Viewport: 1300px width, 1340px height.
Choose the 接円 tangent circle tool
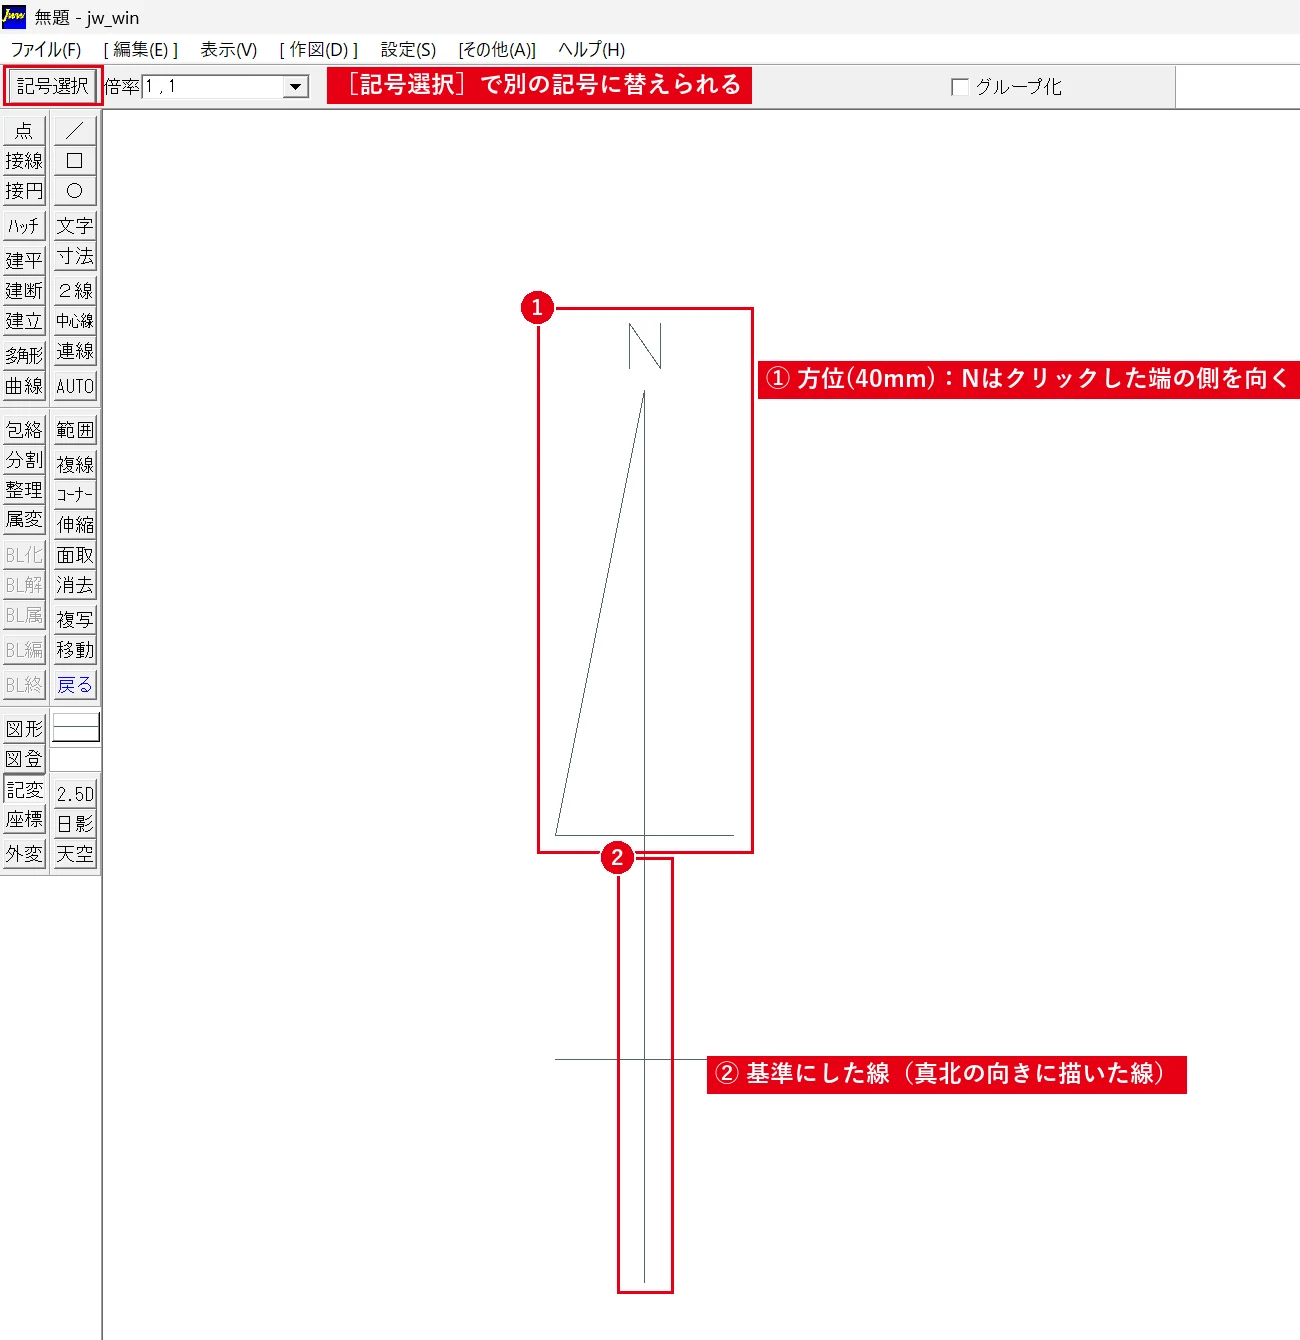[24, 190]
